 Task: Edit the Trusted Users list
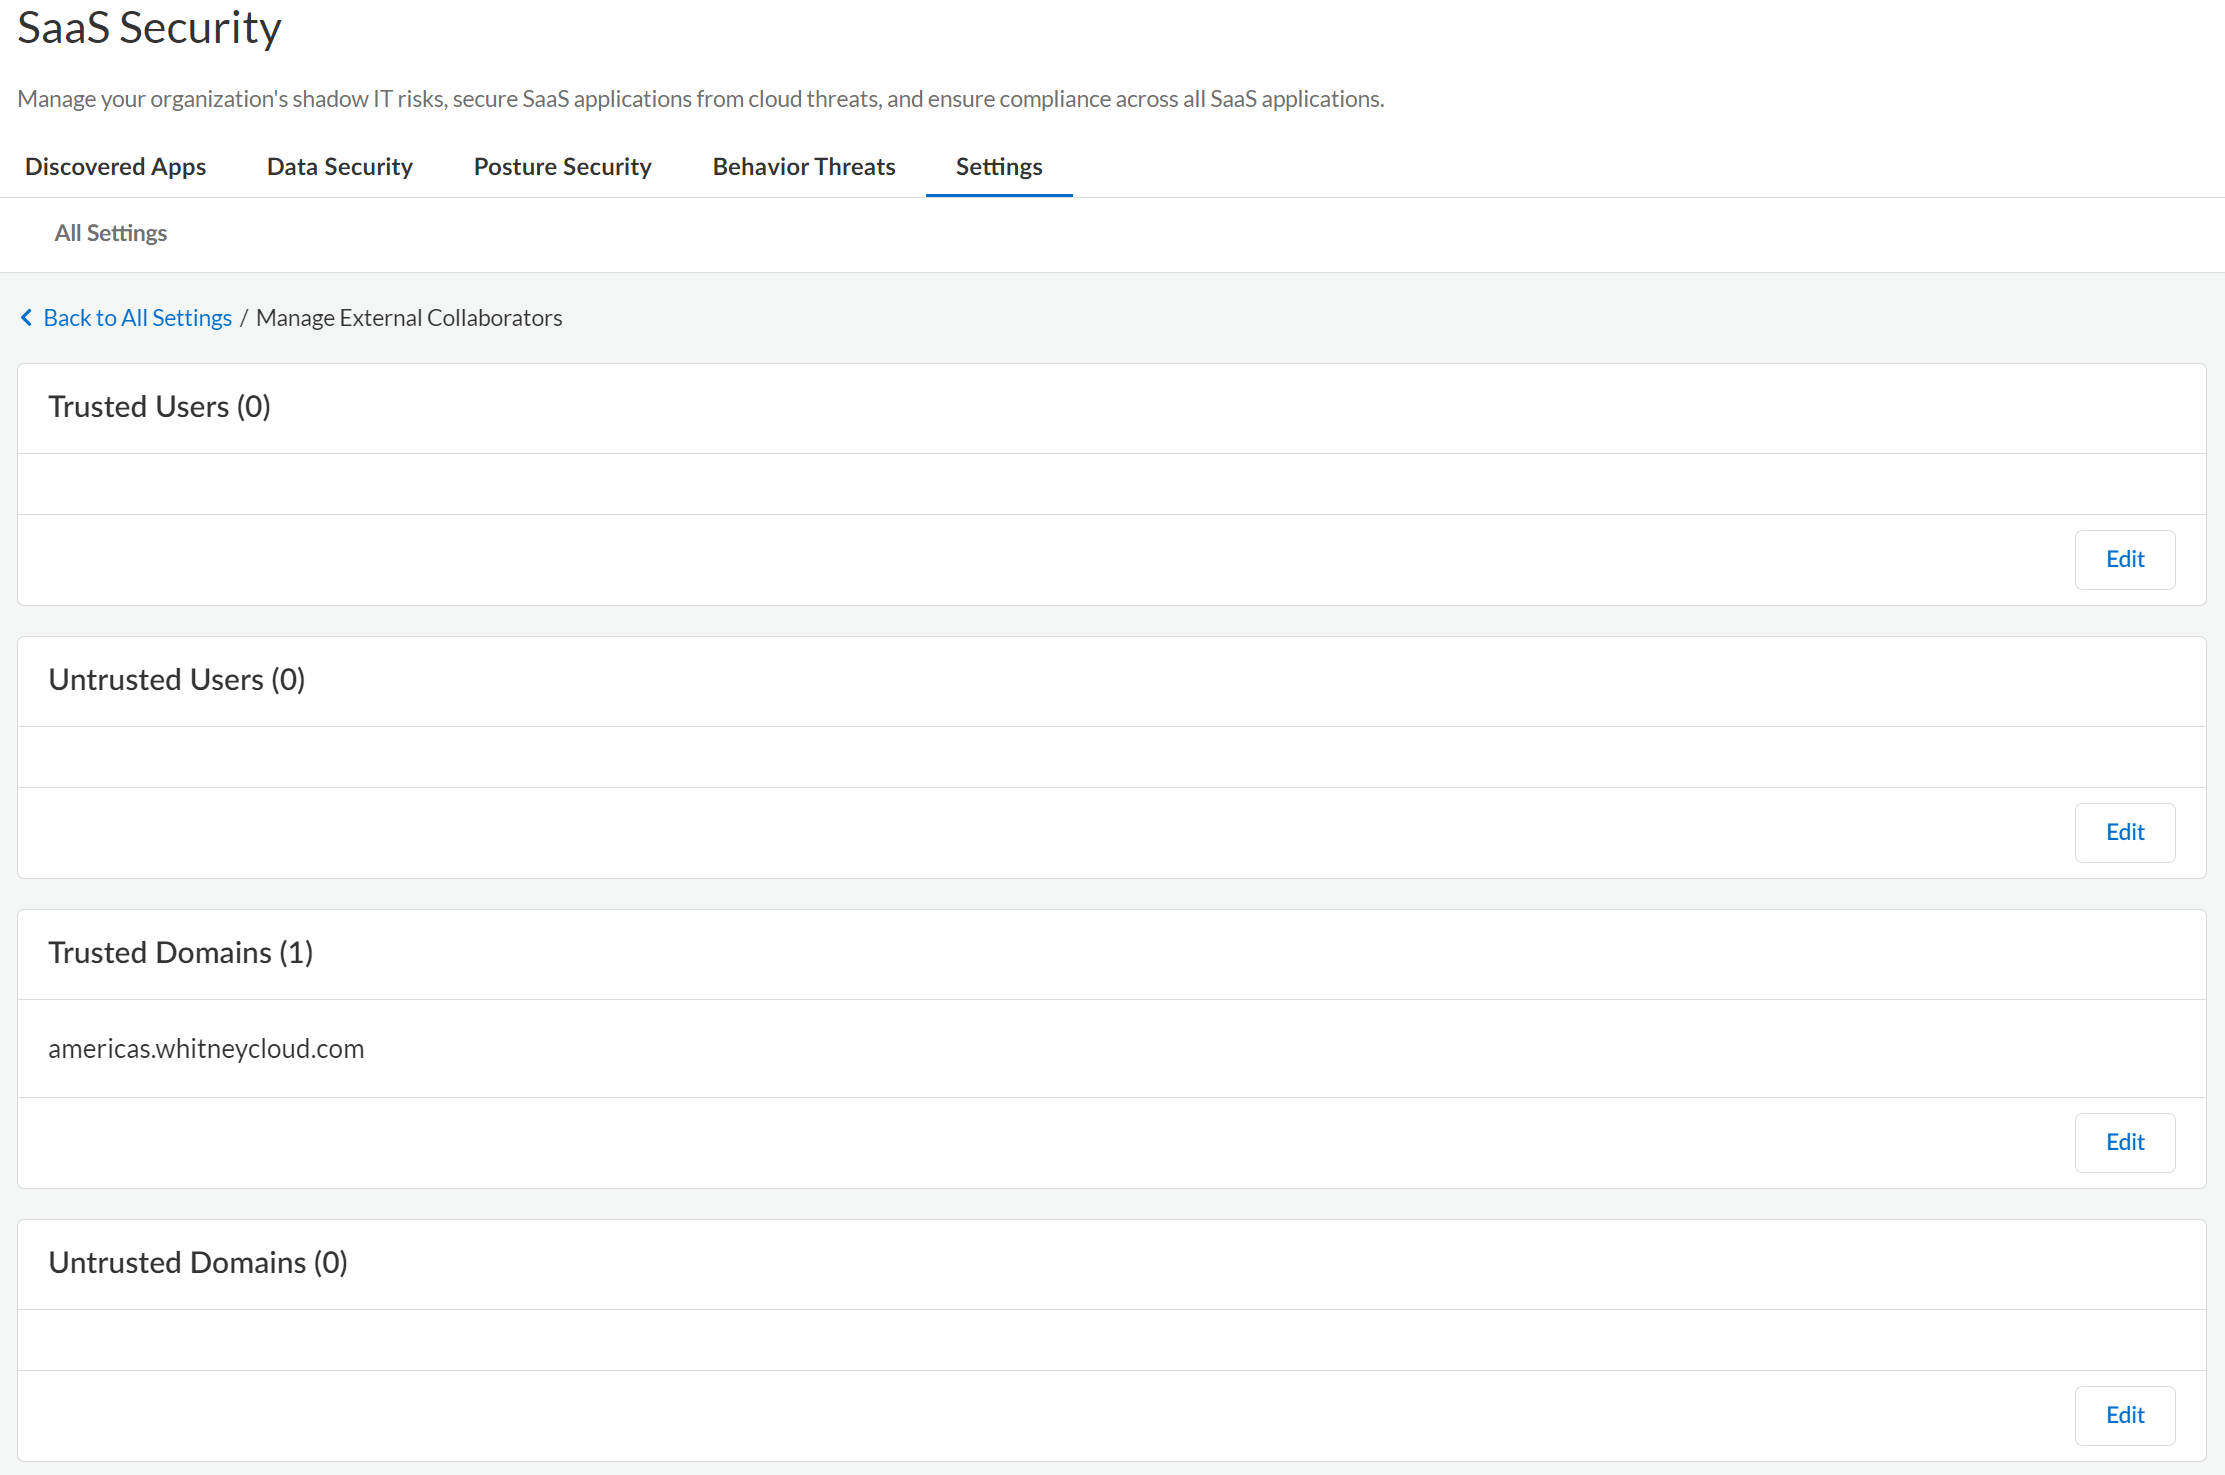(x=2124, y=559)
